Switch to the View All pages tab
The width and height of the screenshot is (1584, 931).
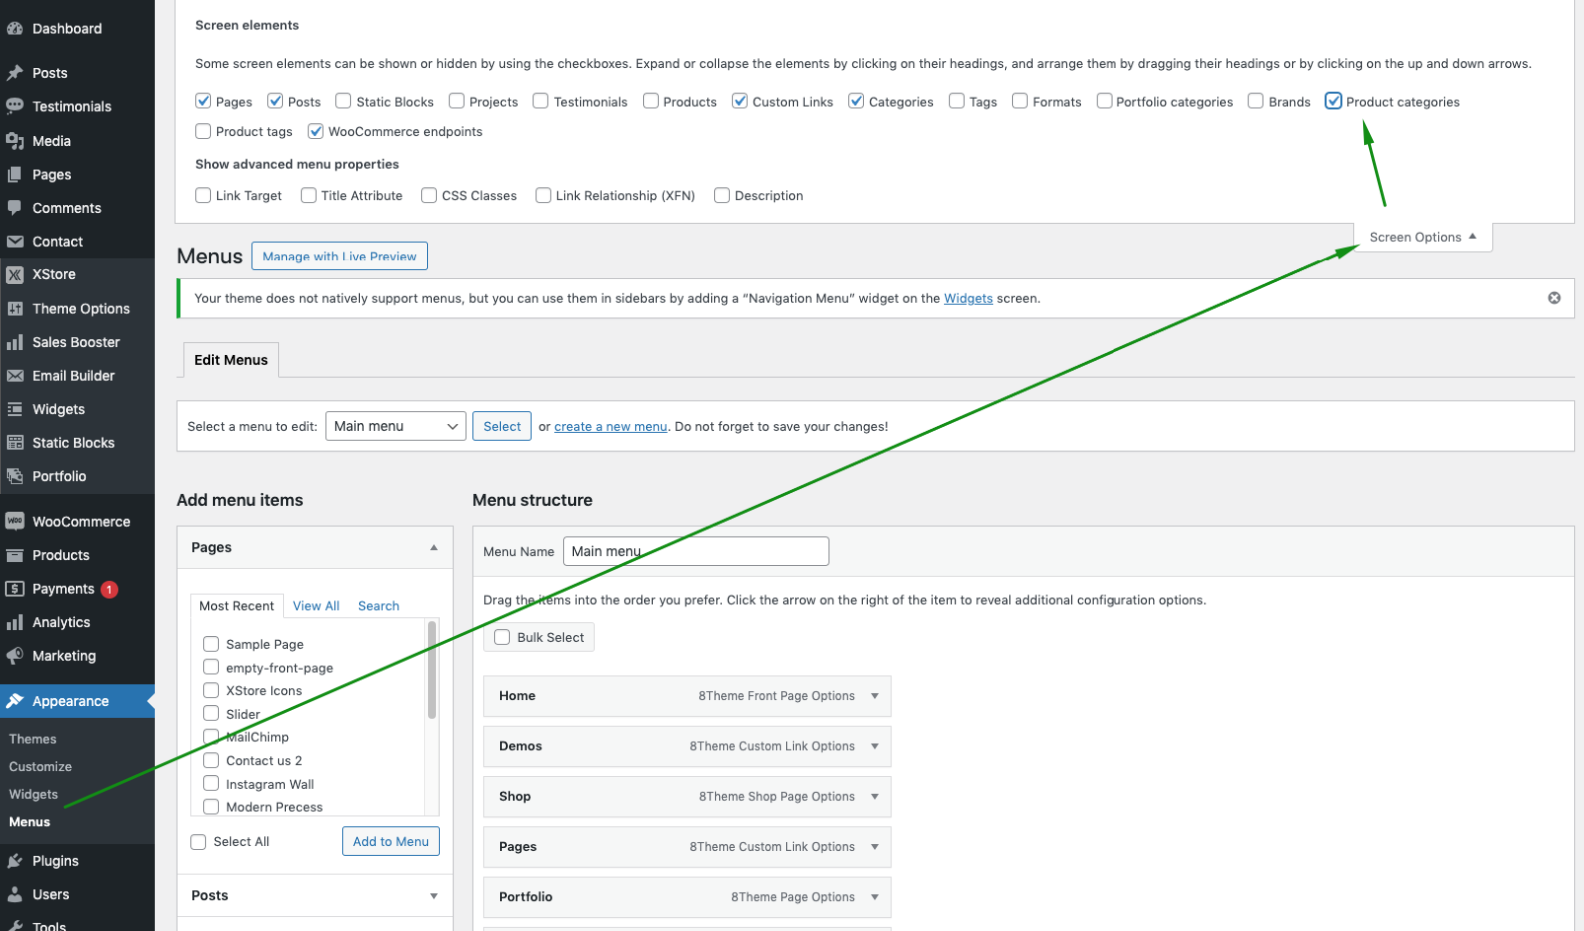(x=316, y=606)
